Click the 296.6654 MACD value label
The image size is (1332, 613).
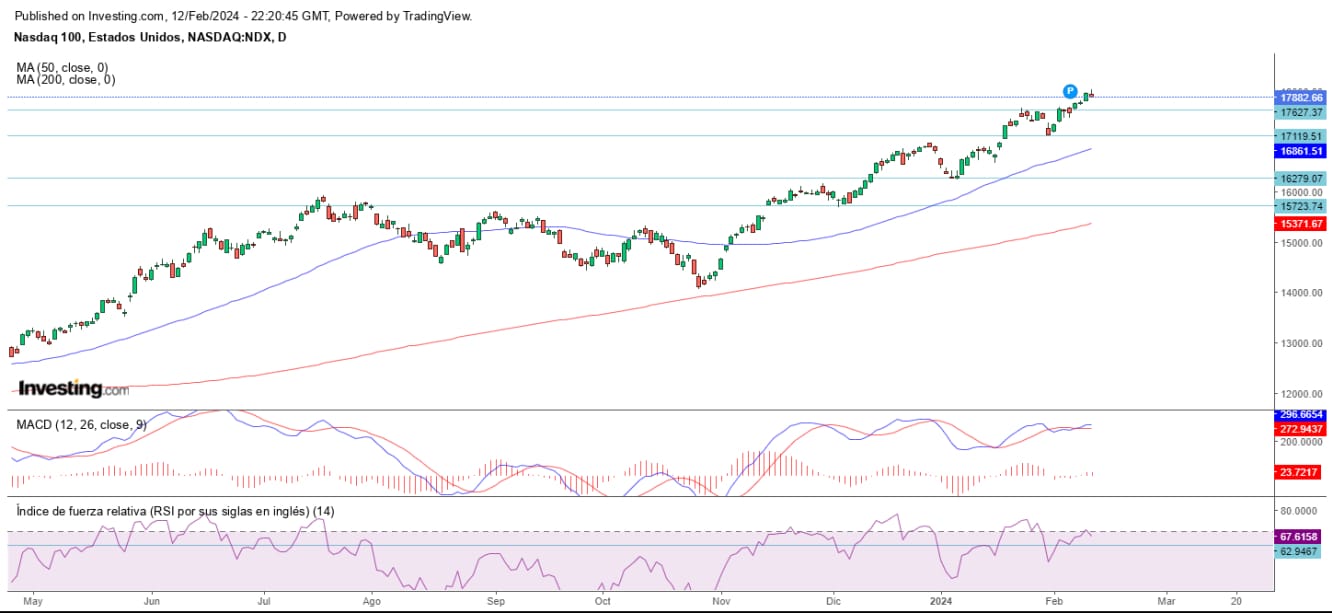coord(1301,414)
